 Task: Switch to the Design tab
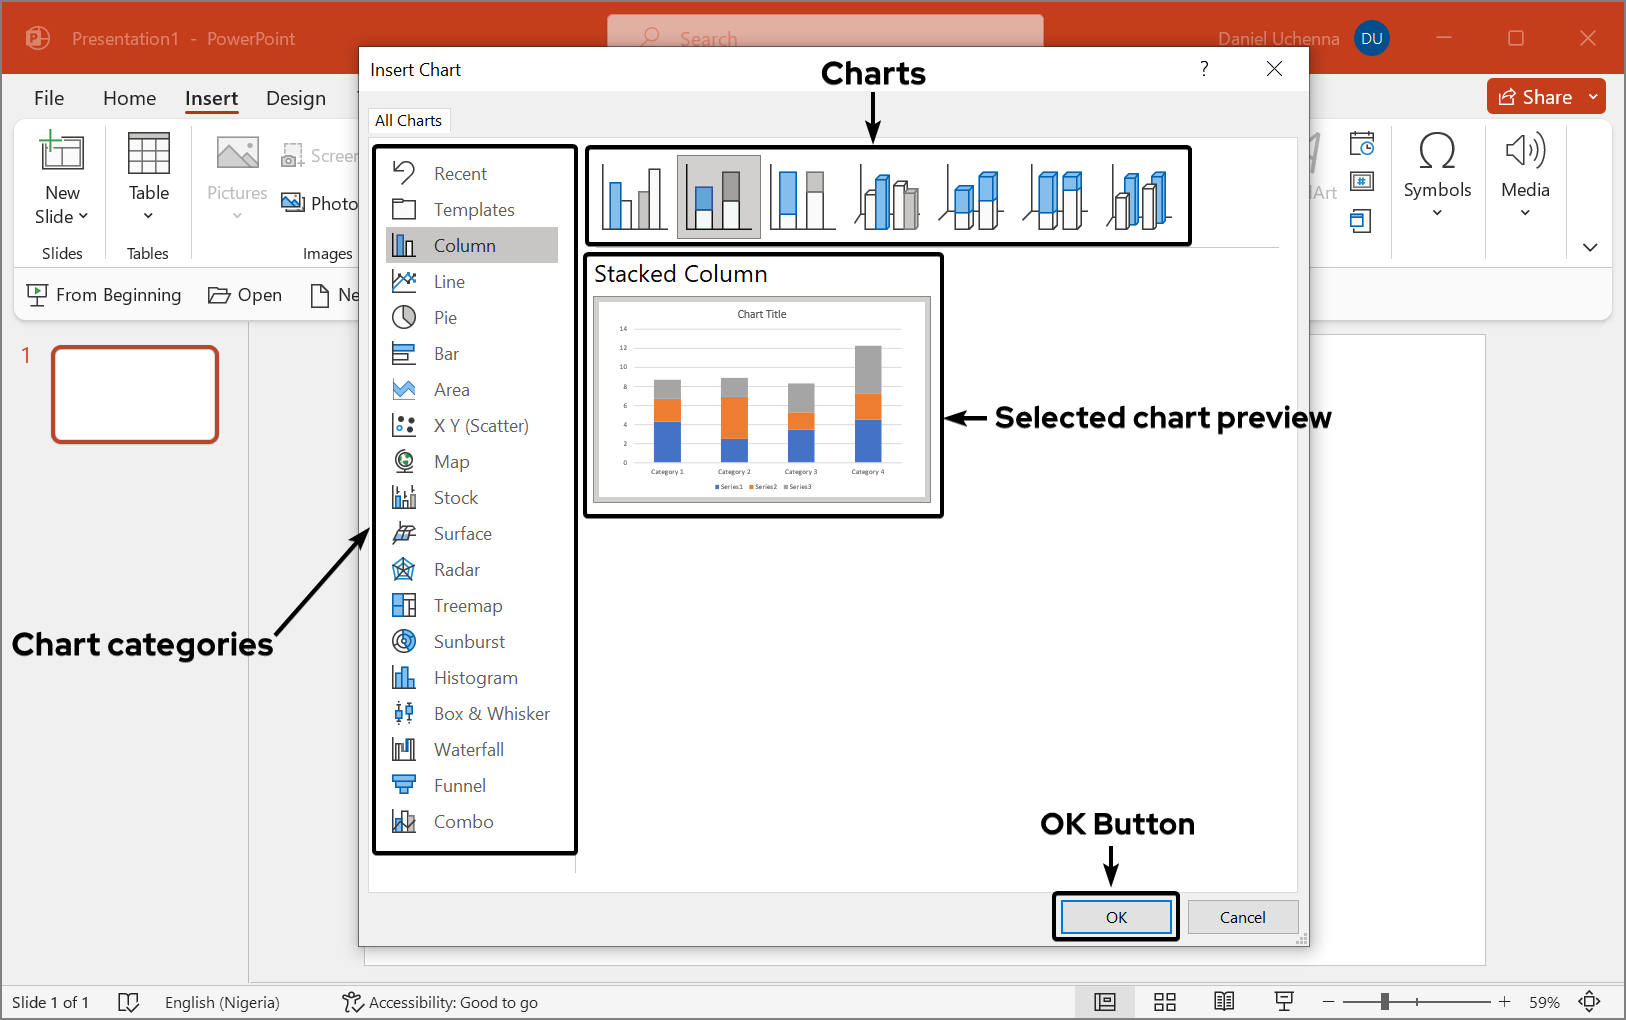295,98
